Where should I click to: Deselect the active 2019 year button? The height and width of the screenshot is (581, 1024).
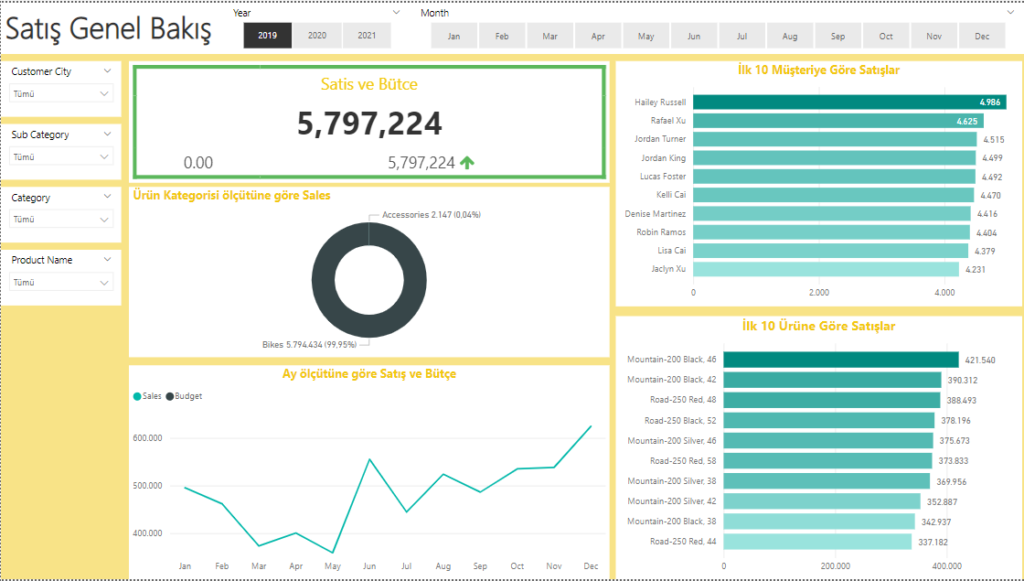pyautogui.click(x=268, y=36)
